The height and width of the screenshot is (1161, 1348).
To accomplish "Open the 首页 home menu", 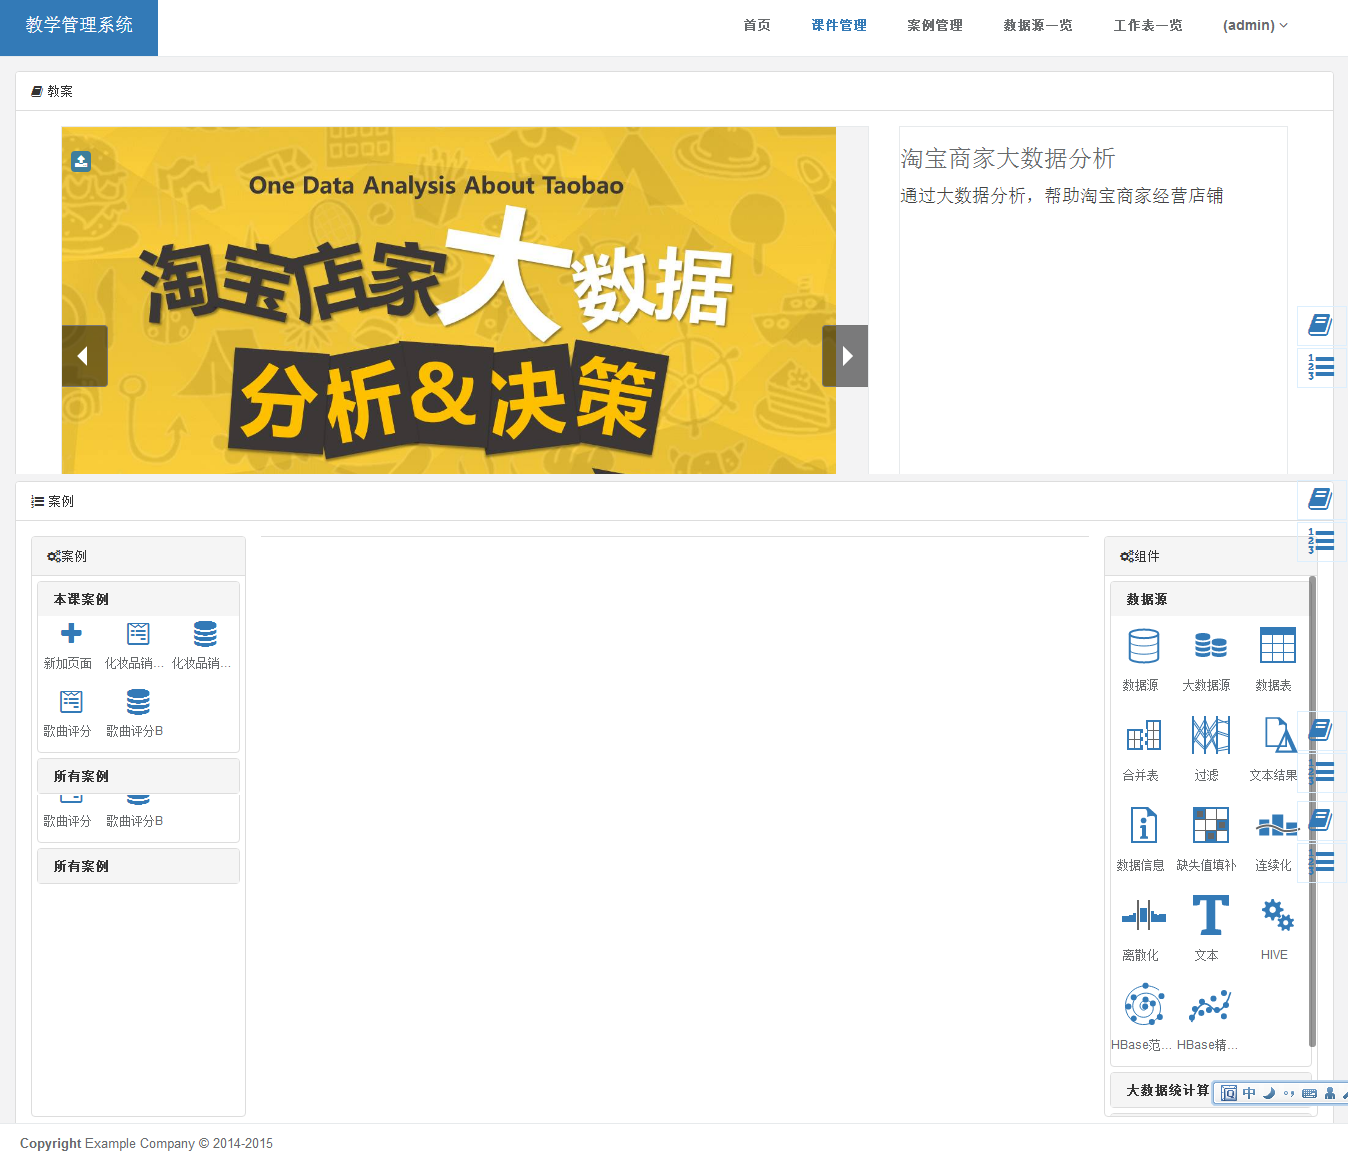I will [757, 25].
